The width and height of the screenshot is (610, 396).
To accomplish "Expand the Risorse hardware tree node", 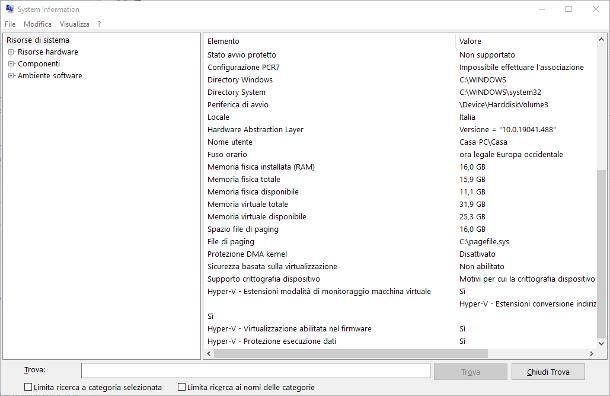I will (11, 52).
